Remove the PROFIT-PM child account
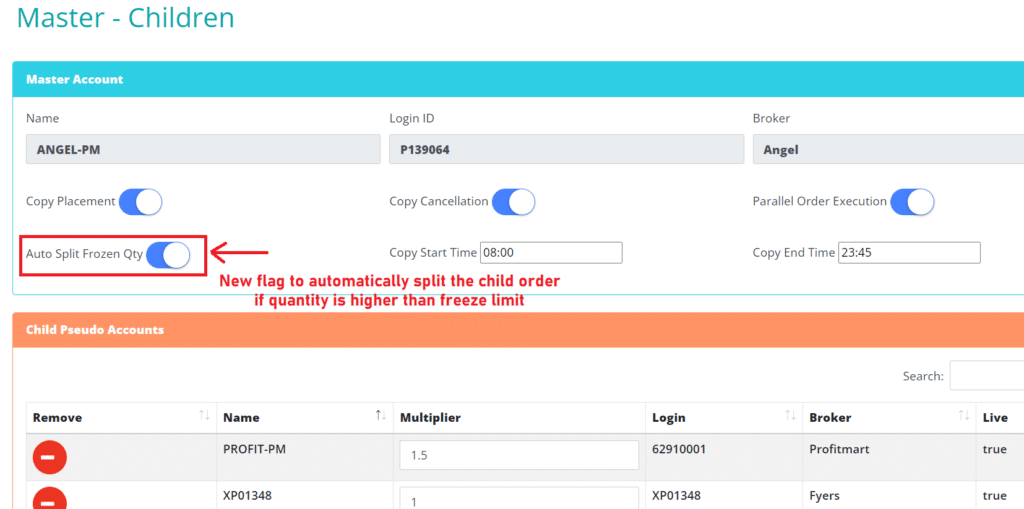The width and height of the screenshot is (1024, 509). point(49,457)
